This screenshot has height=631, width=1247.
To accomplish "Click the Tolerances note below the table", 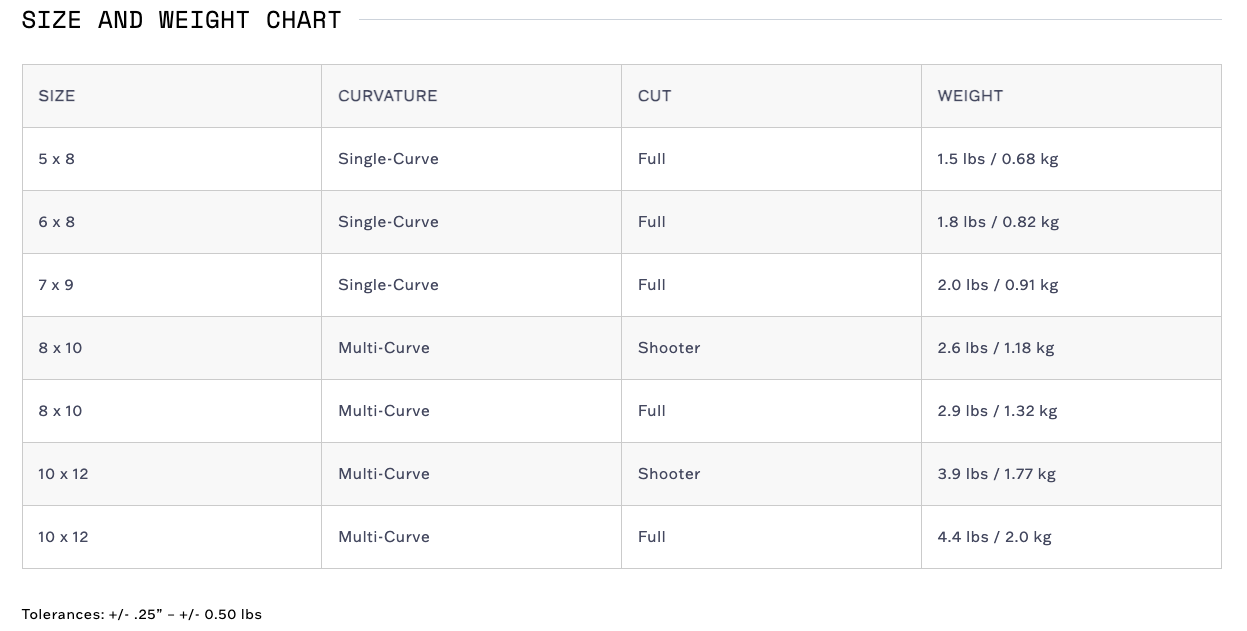I will click(142, 614).
